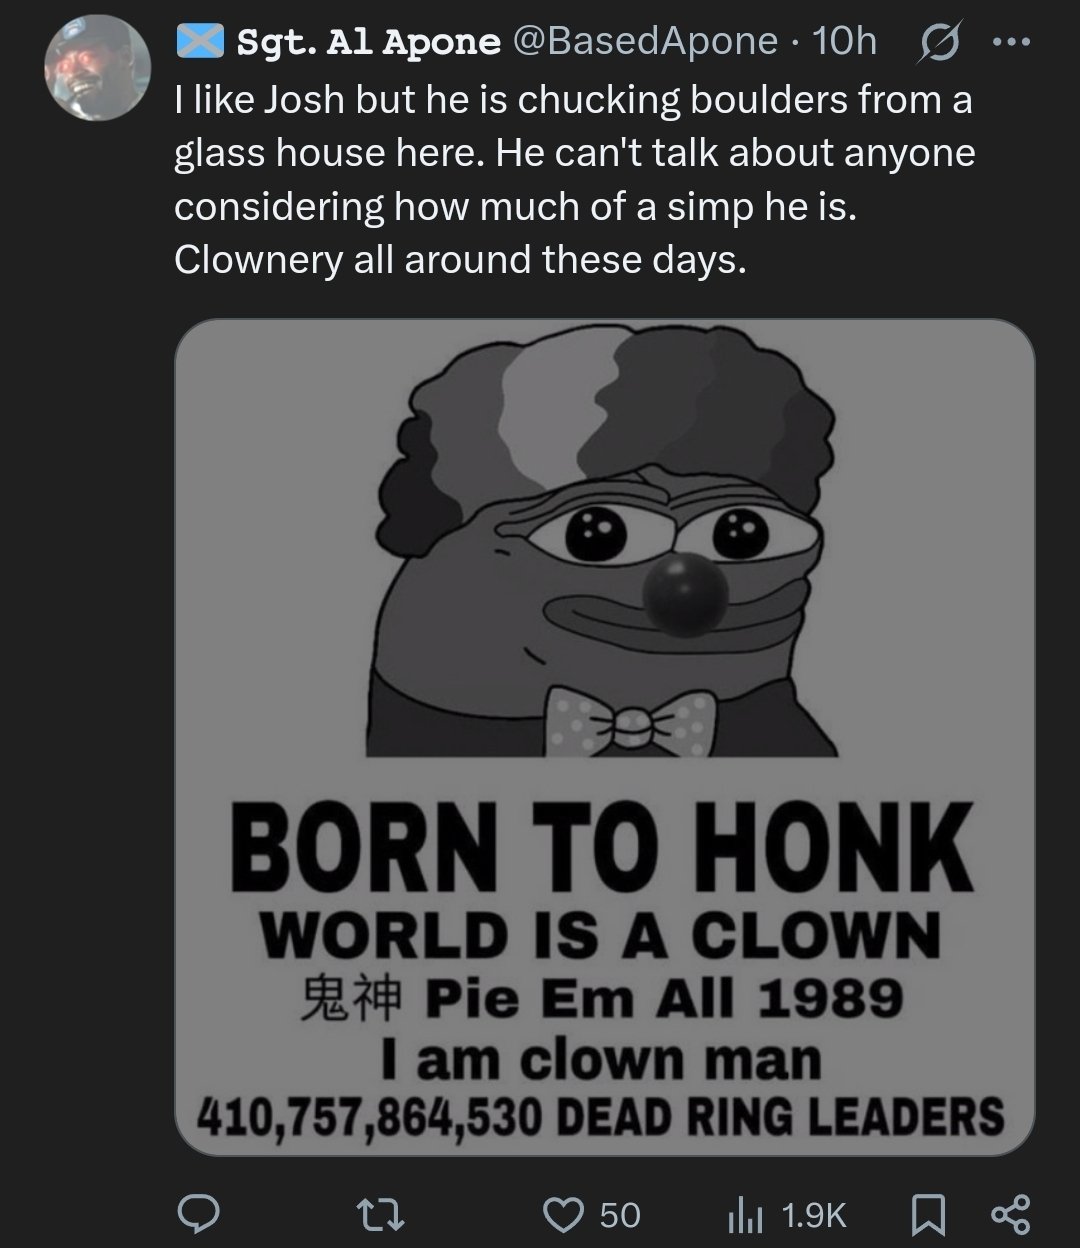Click the tweet text about Josh

coord(574,180)
